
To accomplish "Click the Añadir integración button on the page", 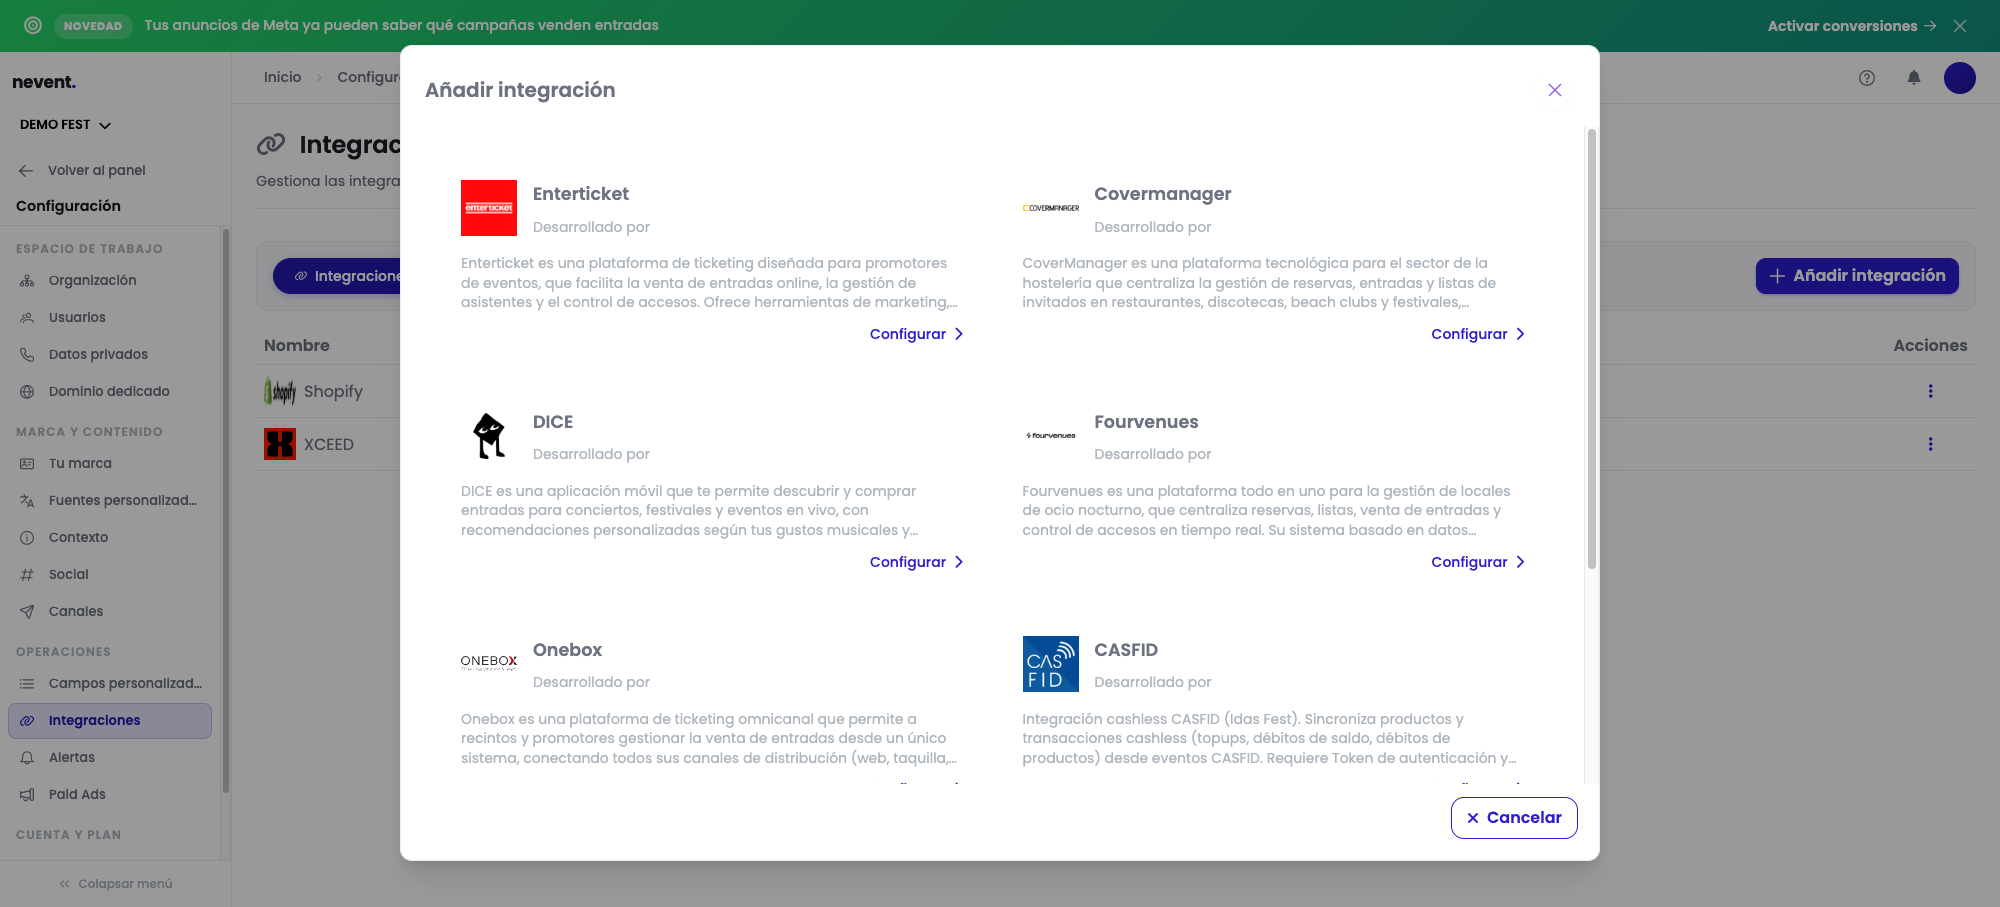I will 1857,276.
